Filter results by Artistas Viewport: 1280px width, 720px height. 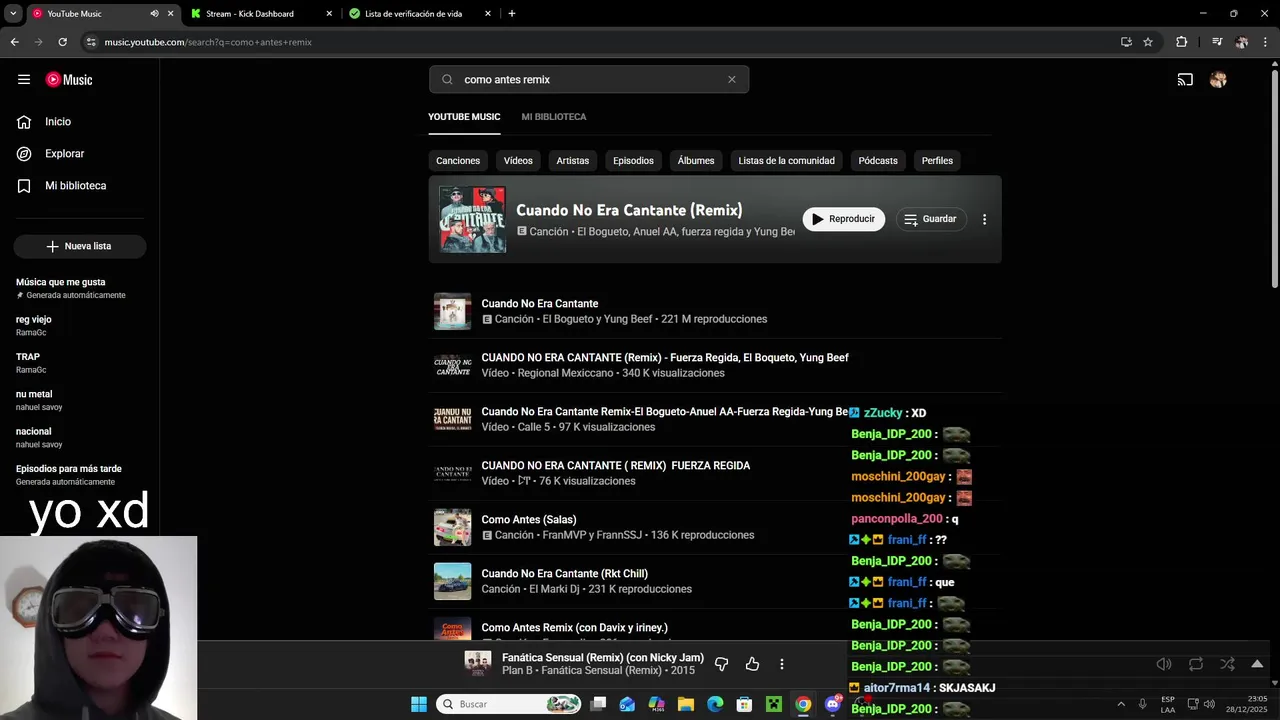point(573,161)
